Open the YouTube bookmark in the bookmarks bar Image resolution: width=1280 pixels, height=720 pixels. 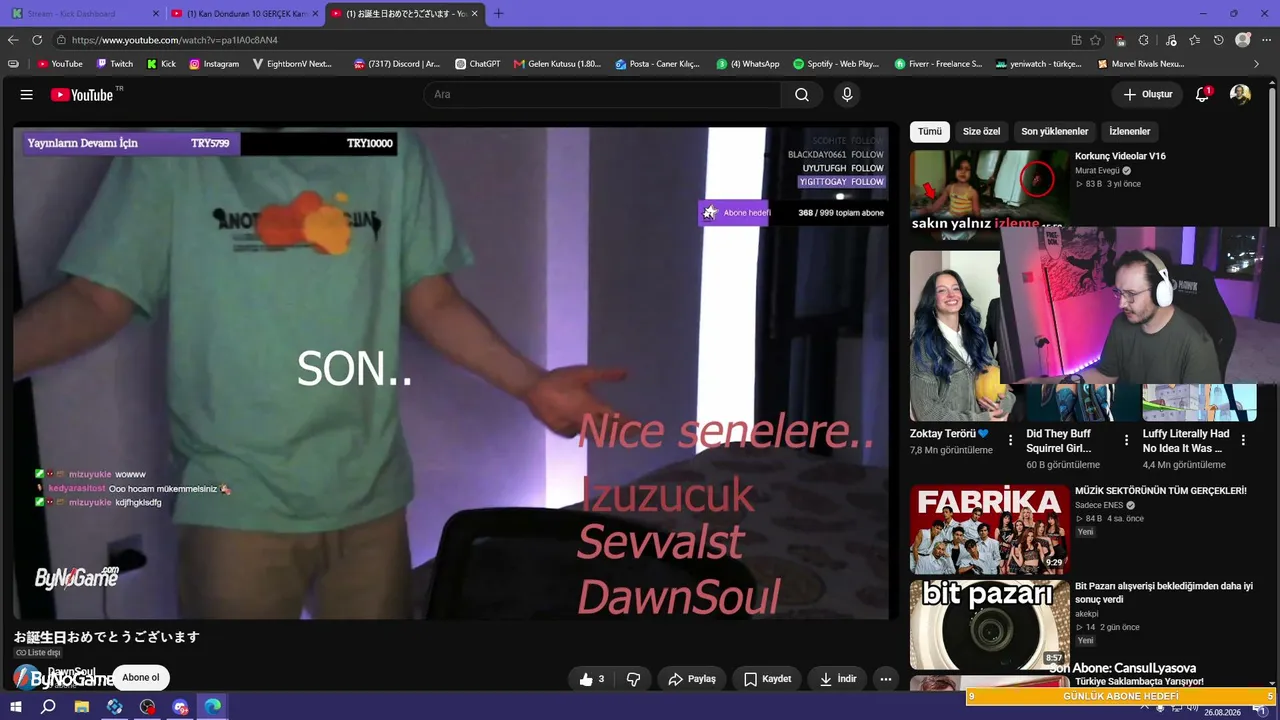[x=60, y=64]
